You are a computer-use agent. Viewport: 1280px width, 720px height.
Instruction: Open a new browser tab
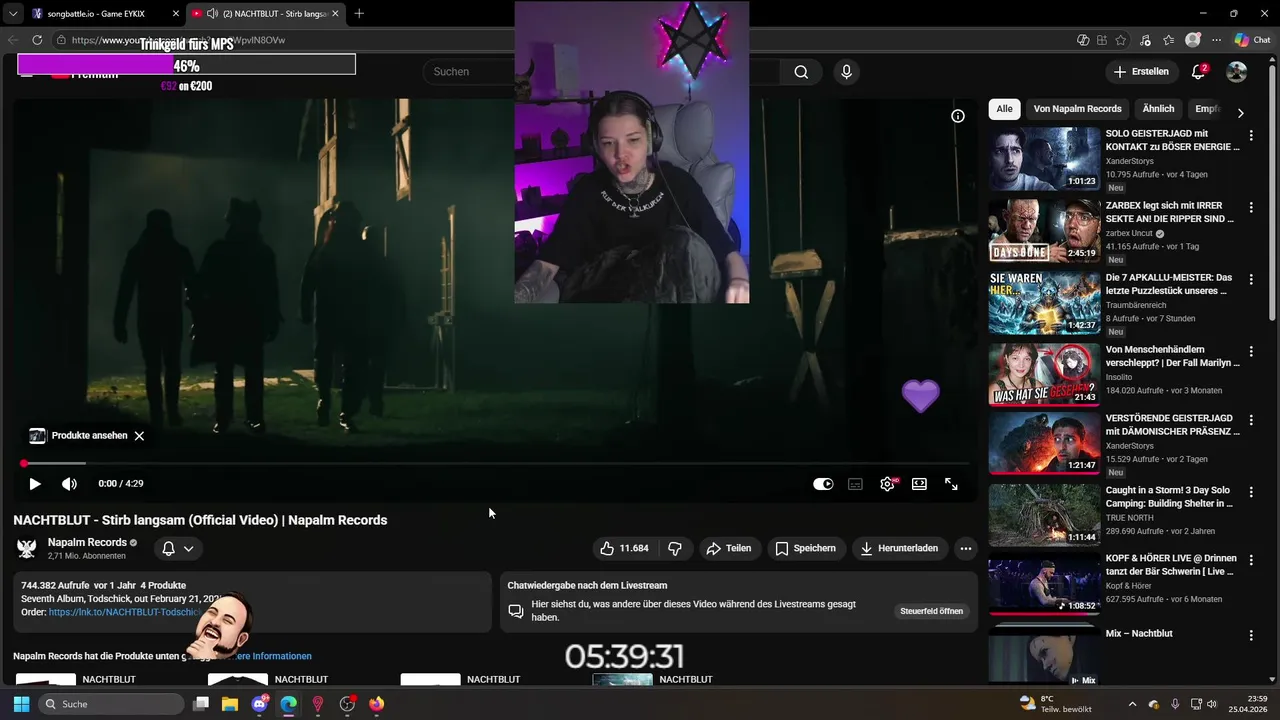pos(359,14)
